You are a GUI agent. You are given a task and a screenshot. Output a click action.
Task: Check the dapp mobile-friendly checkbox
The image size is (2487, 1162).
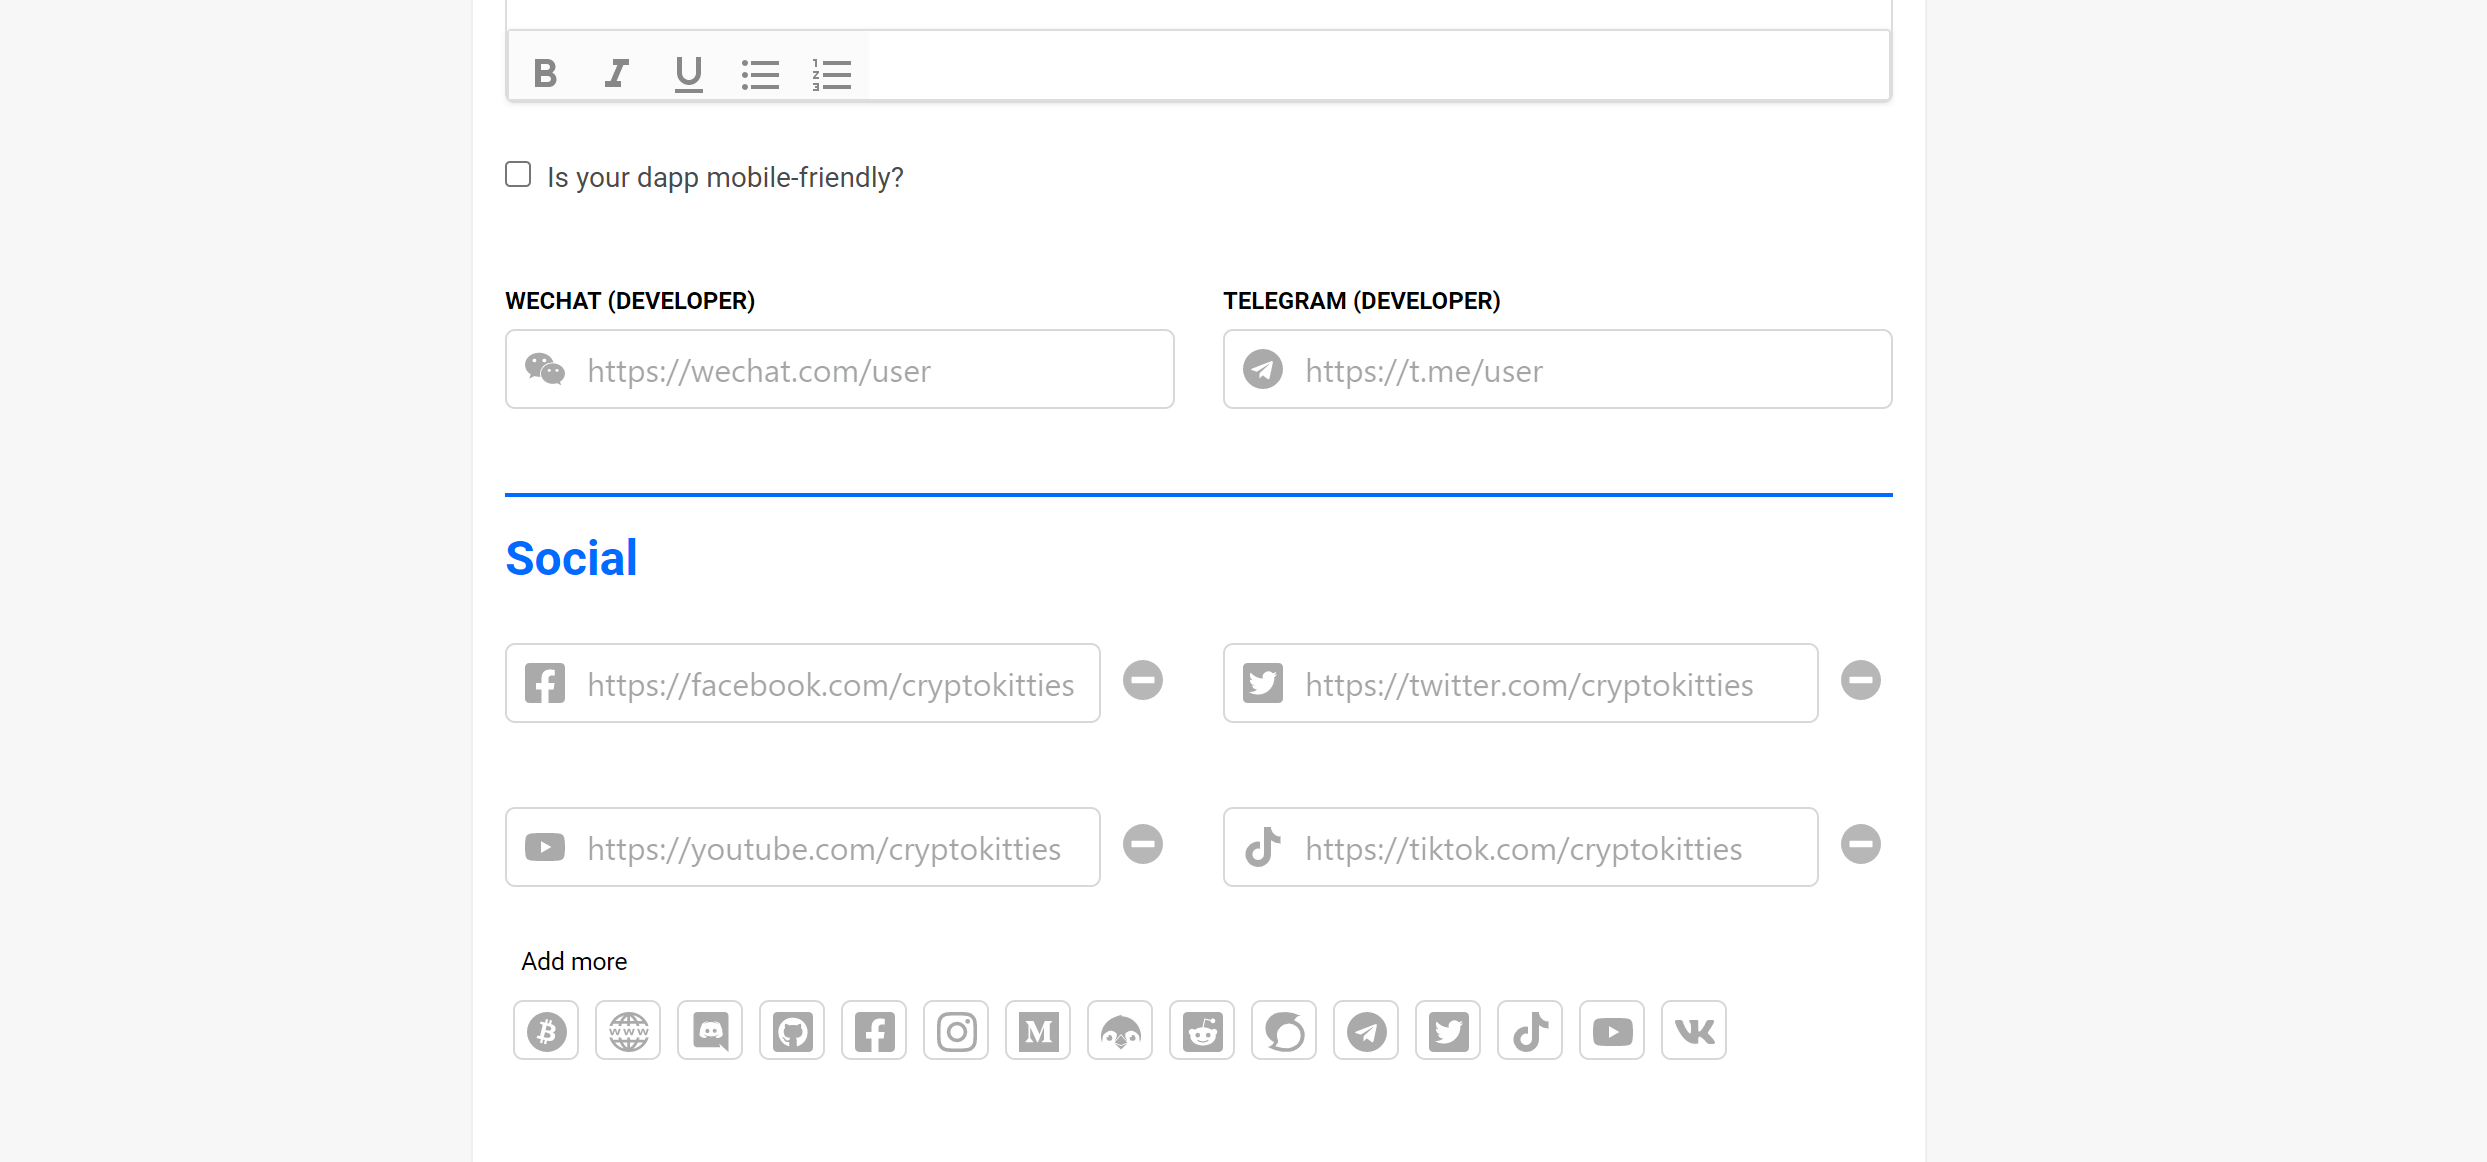click(518, 175)
